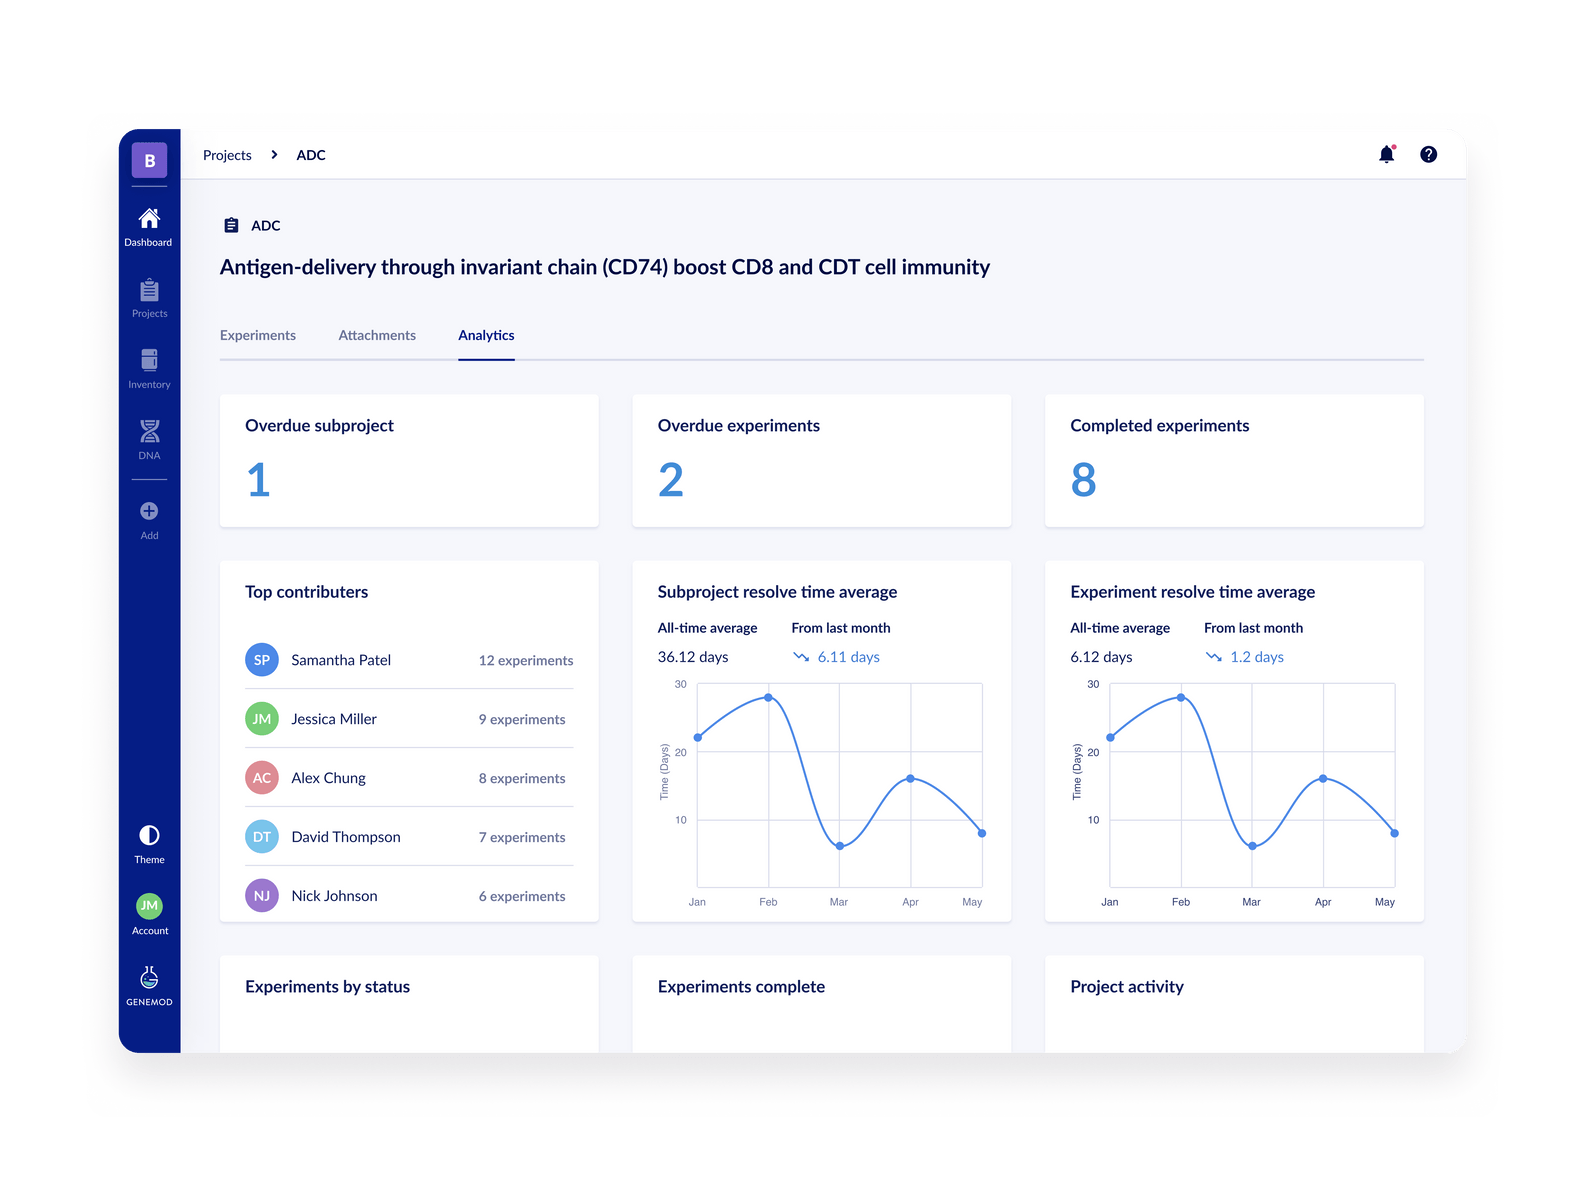Click the 1.2 days value
The image size is (1572, 1182).
[1257, 657]
